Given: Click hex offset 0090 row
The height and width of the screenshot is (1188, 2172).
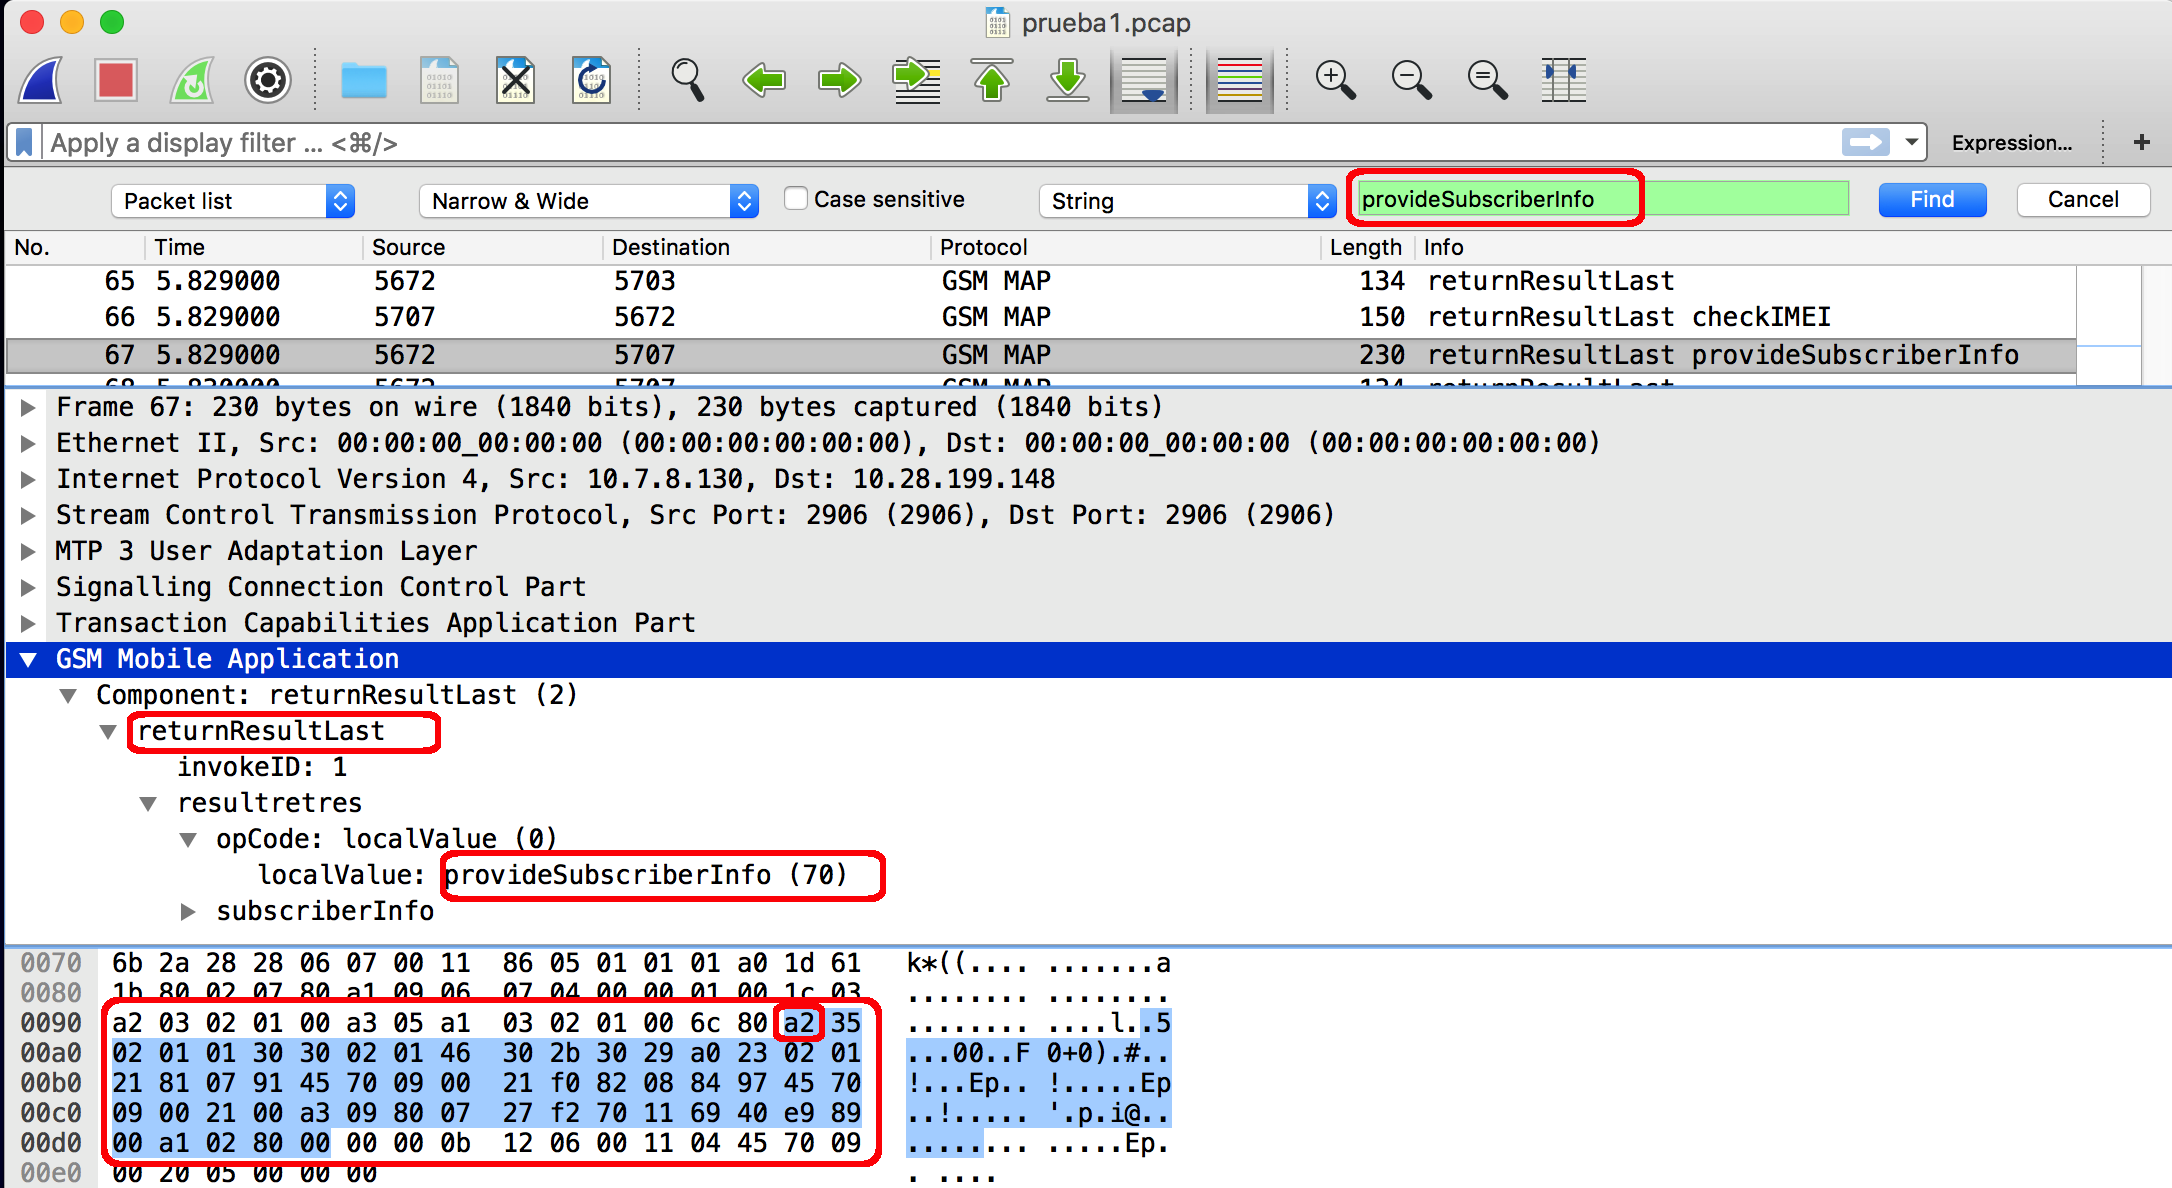Looking at the screenshot, I should click(x=51, y=1023).
